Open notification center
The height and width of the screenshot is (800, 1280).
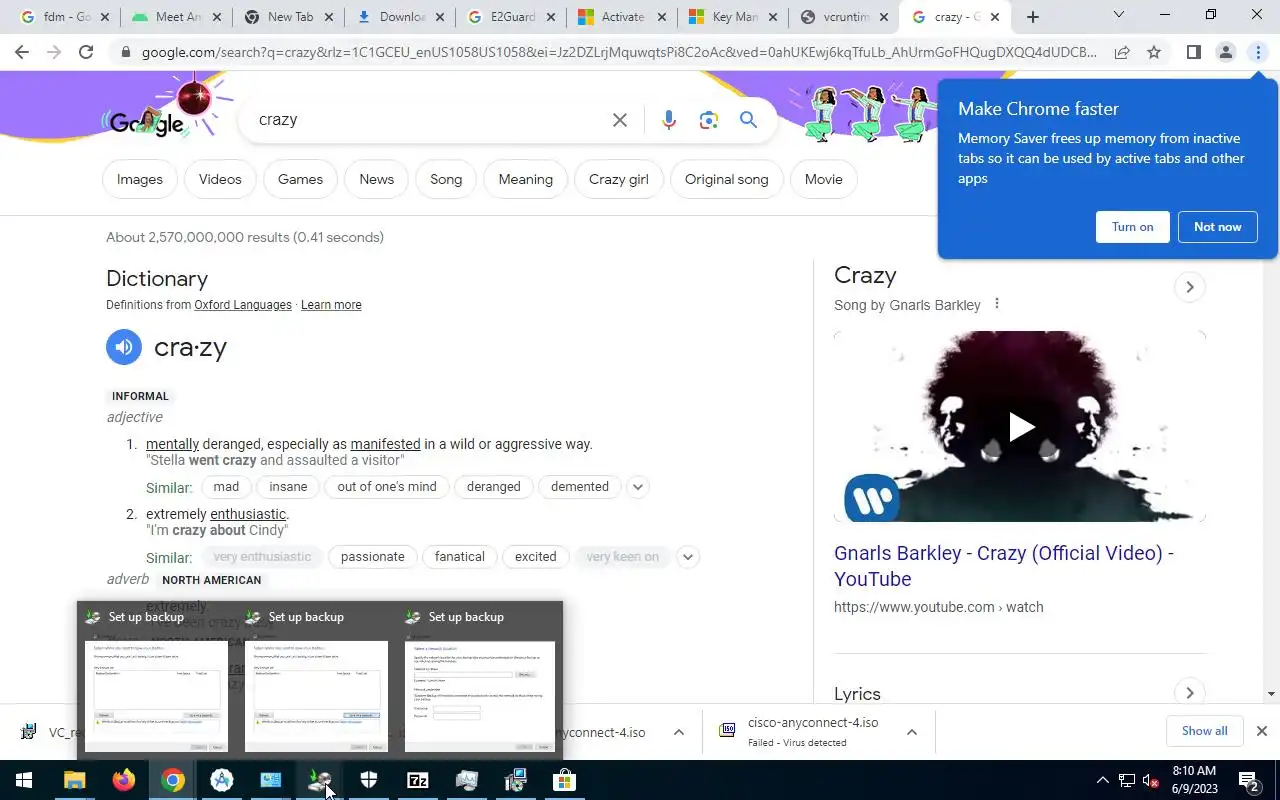(x=1250, y=781)
